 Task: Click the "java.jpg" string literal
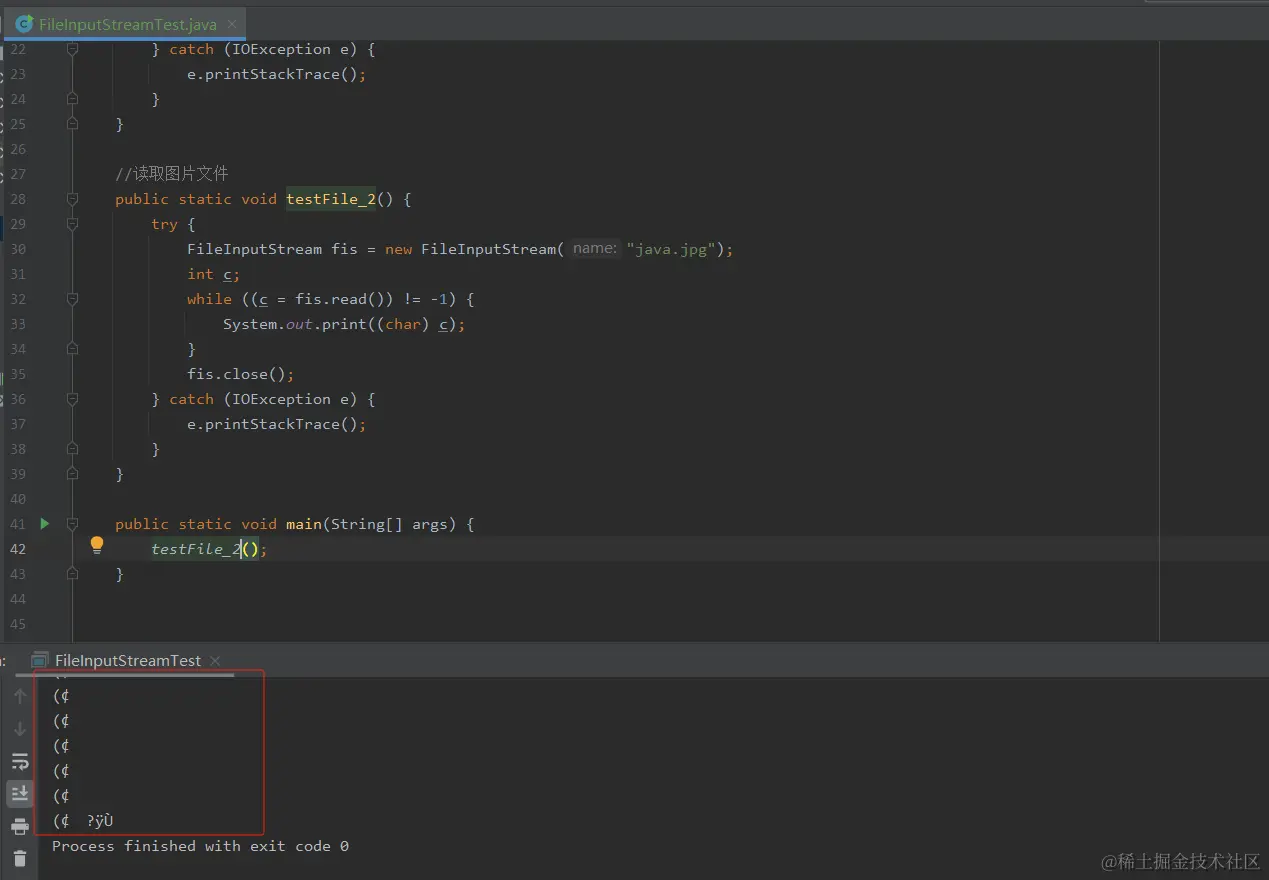pos(671,249)
